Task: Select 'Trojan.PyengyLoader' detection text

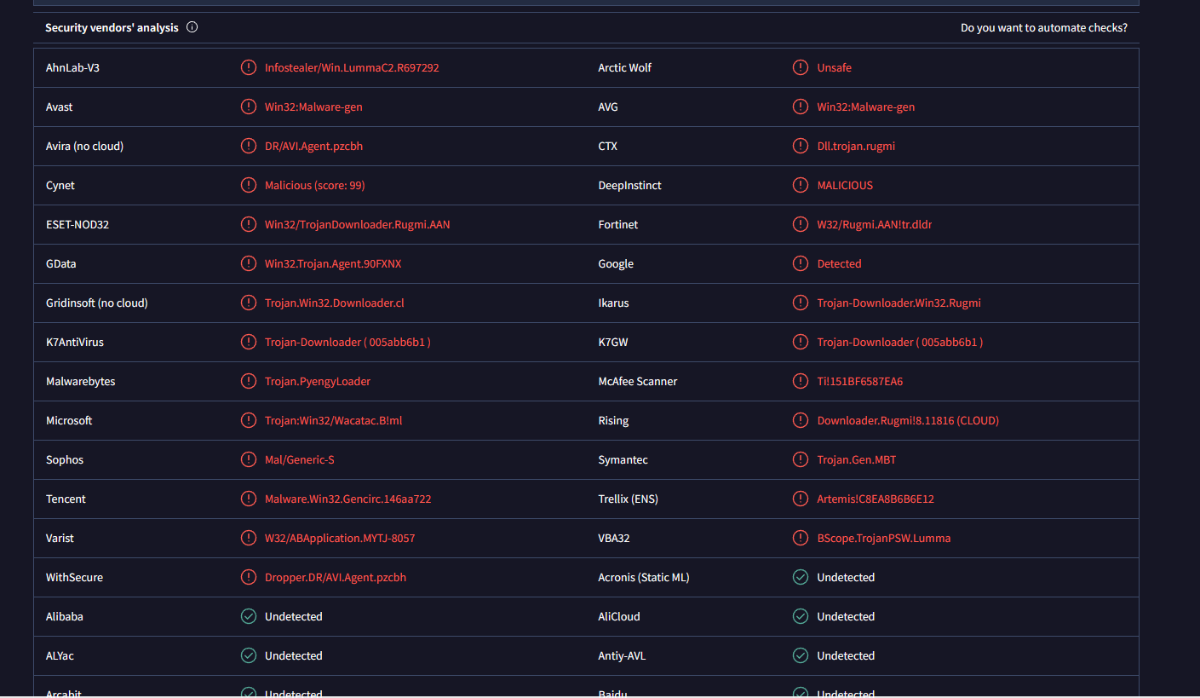Action: (x=318, y=382)
